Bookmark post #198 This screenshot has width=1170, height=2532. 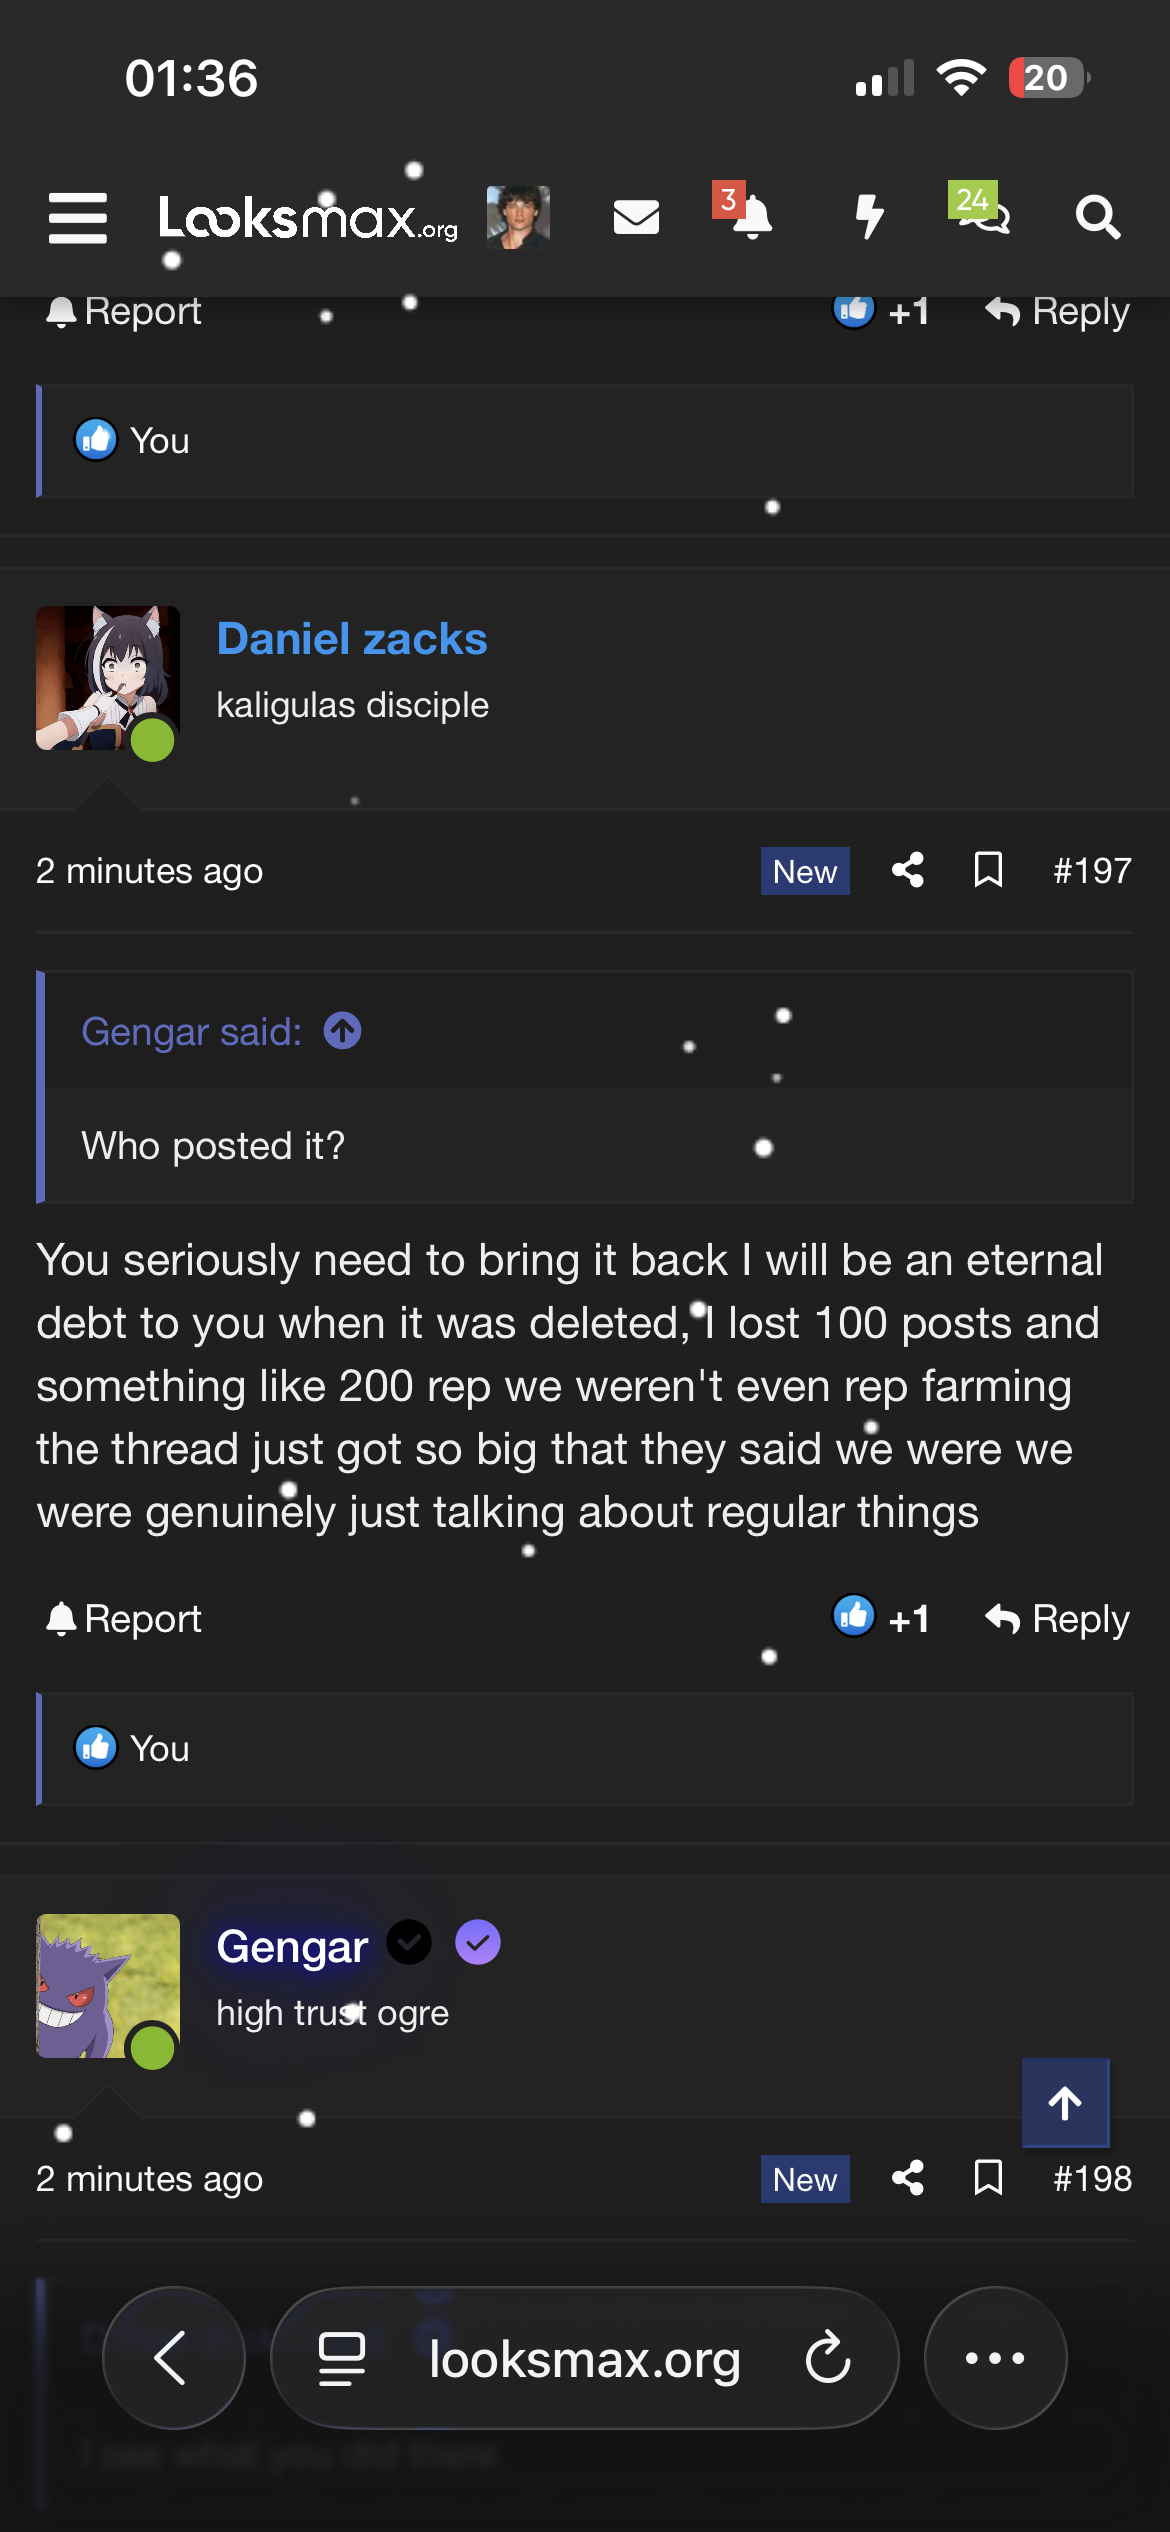coord(988,2178)
